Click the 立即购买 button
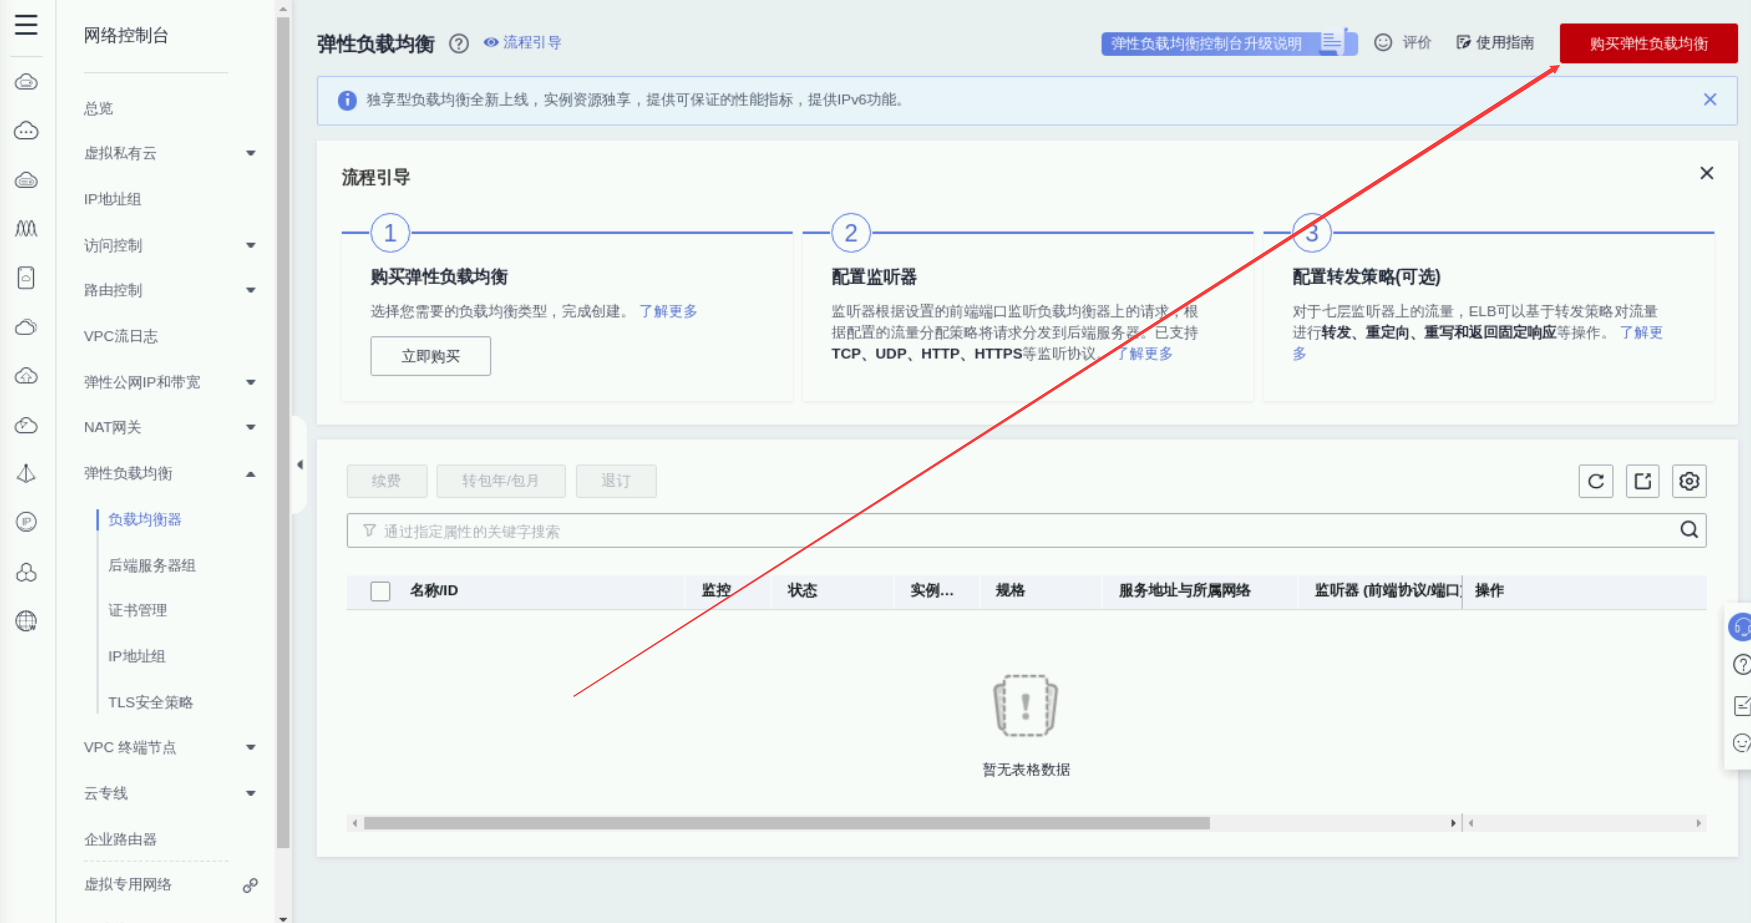The width and height of the screenshot is (1751, 923). click(431, 356)
